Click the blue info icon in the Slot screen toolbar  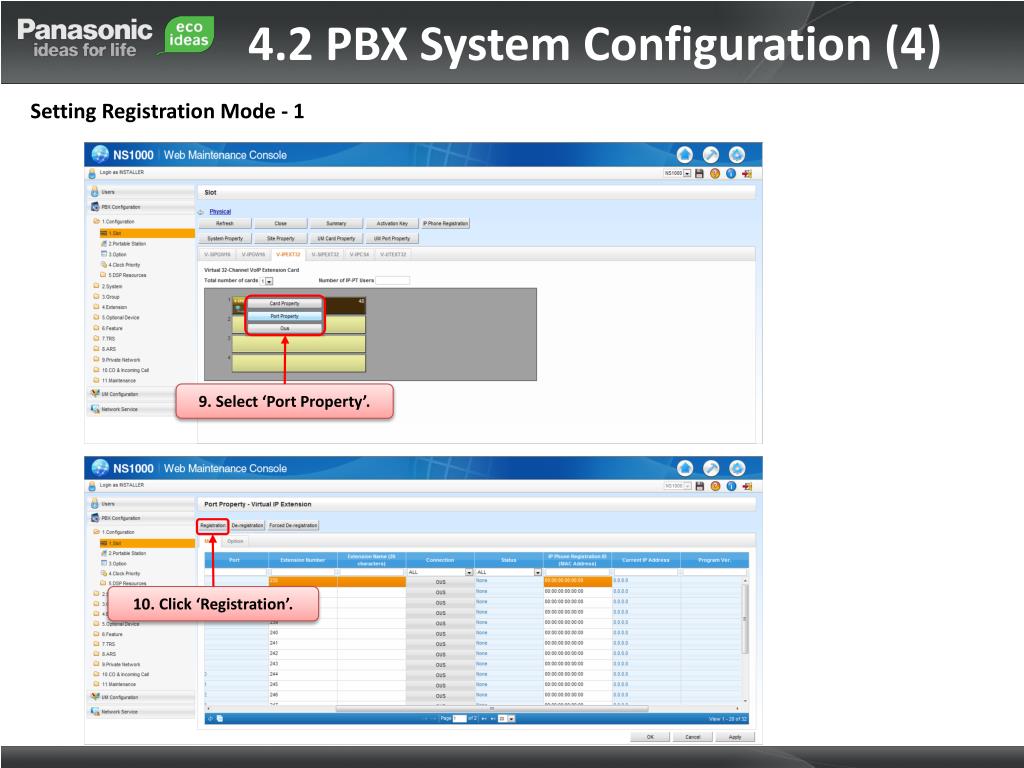pos(731,174)
